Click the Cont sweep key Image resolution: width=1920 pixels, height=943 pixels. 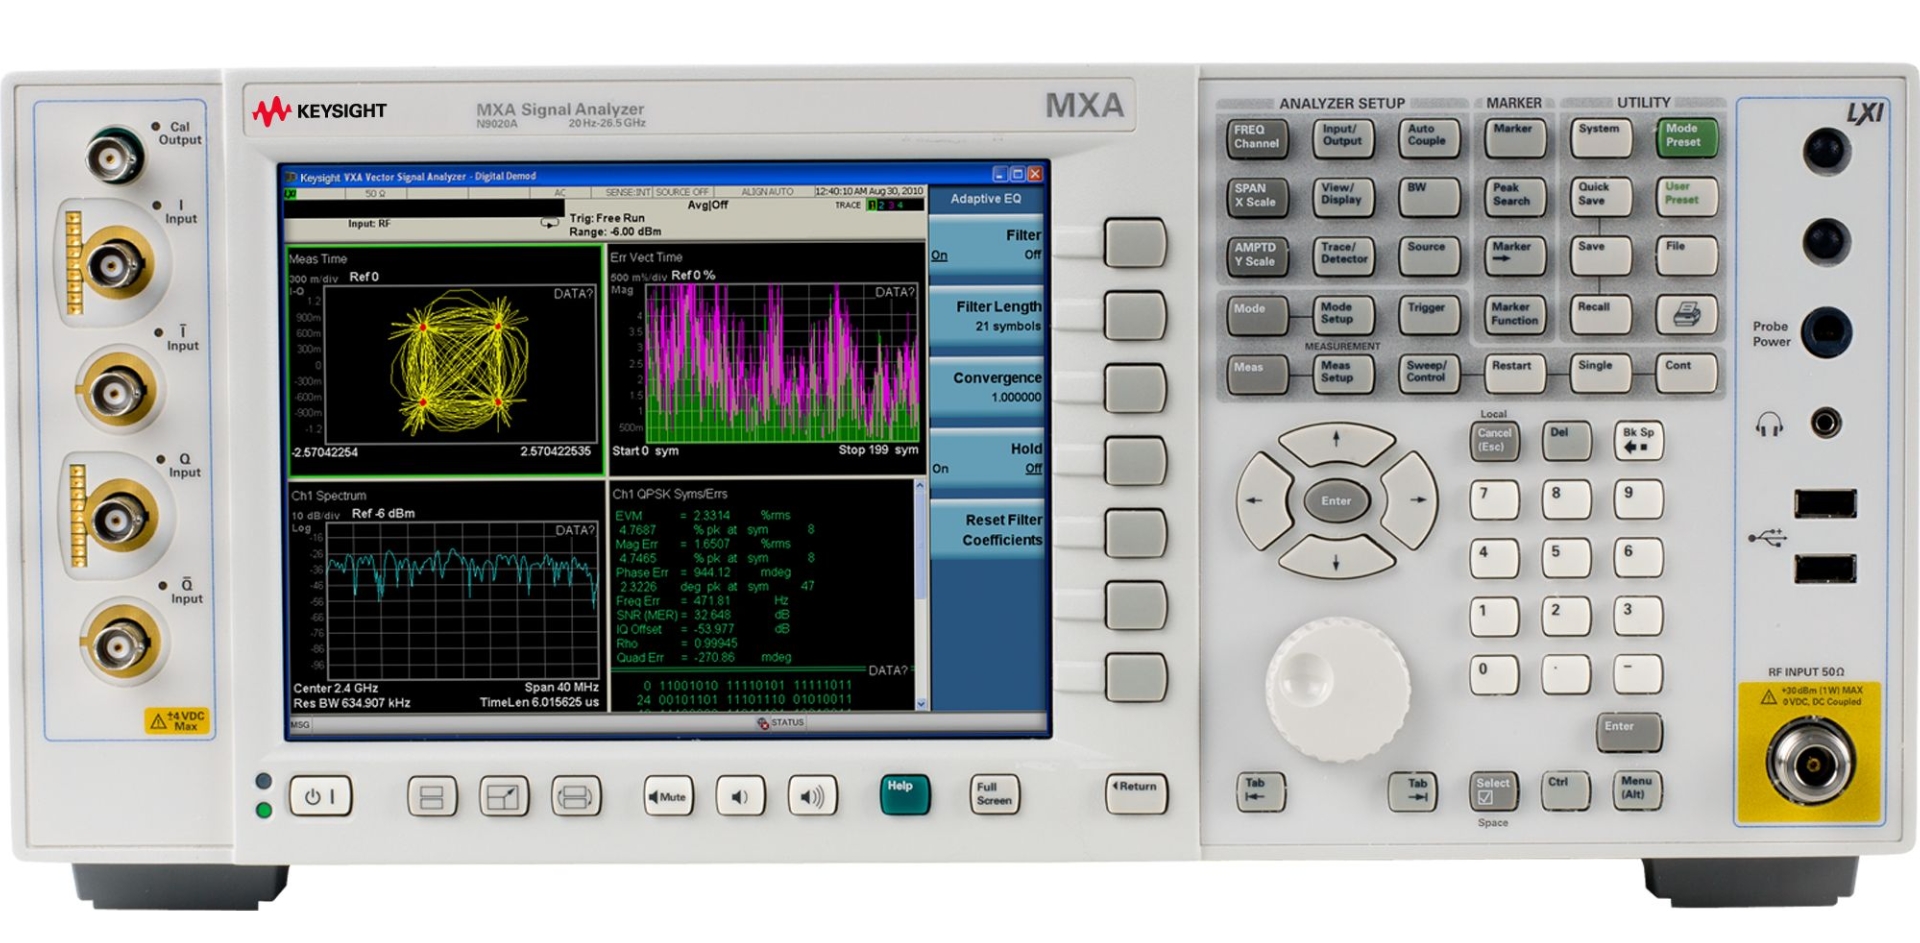click(x=1686, y=374)
